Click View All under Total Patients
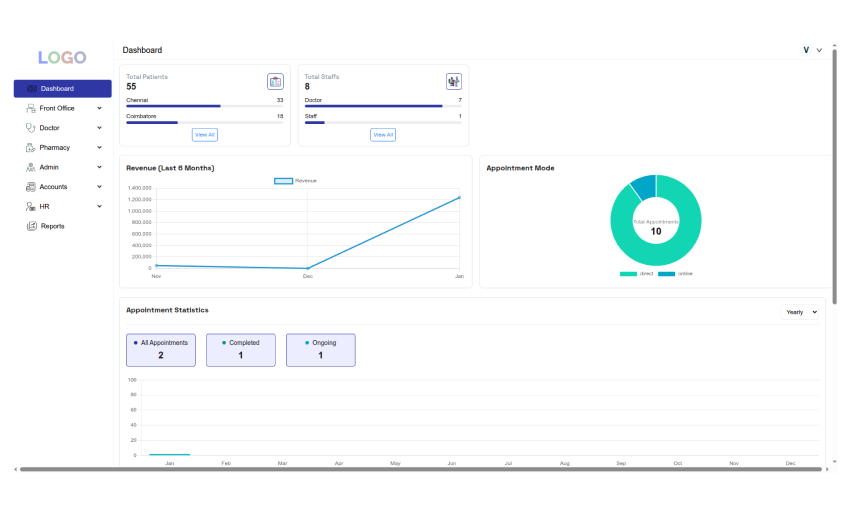The width and height of the screenshot is (849, 520). [x=204, y=134]
